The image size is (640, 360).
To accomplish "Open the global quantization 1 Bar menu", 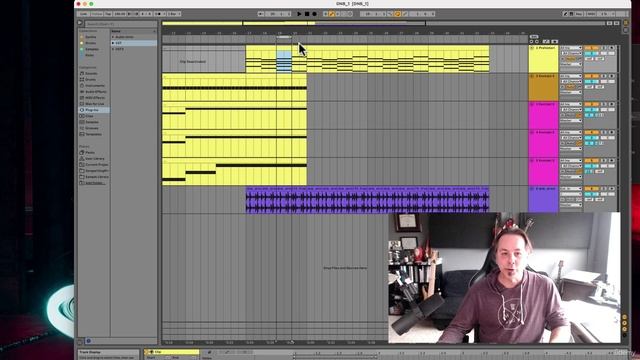I will (173, 14).
